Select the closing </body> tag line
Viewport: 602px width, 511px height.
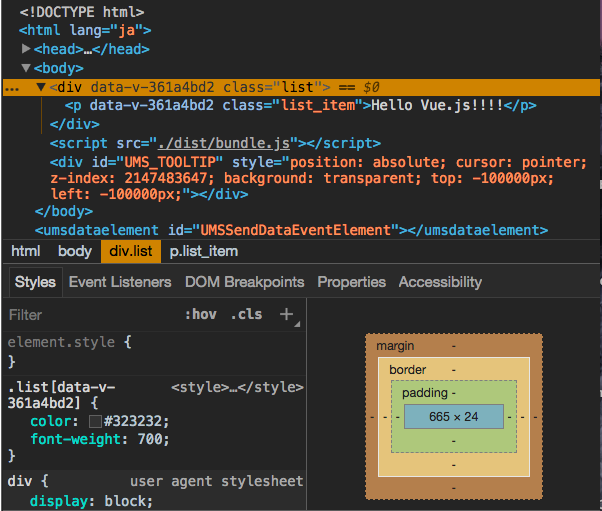64,211
